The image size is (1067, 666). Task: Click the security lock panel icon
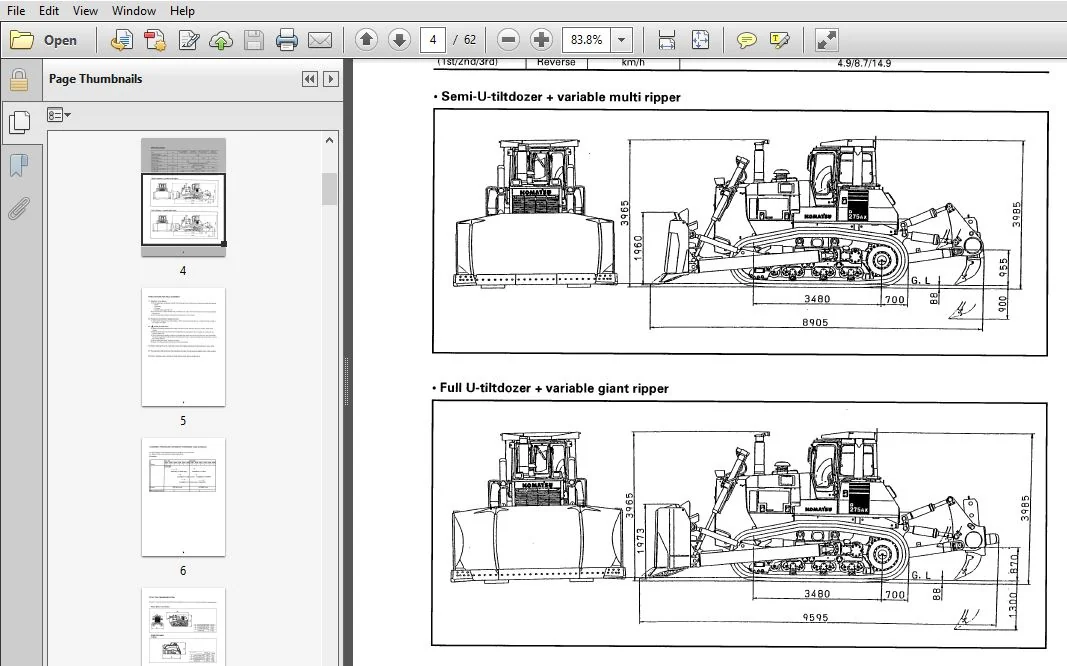tap(19, 80)
